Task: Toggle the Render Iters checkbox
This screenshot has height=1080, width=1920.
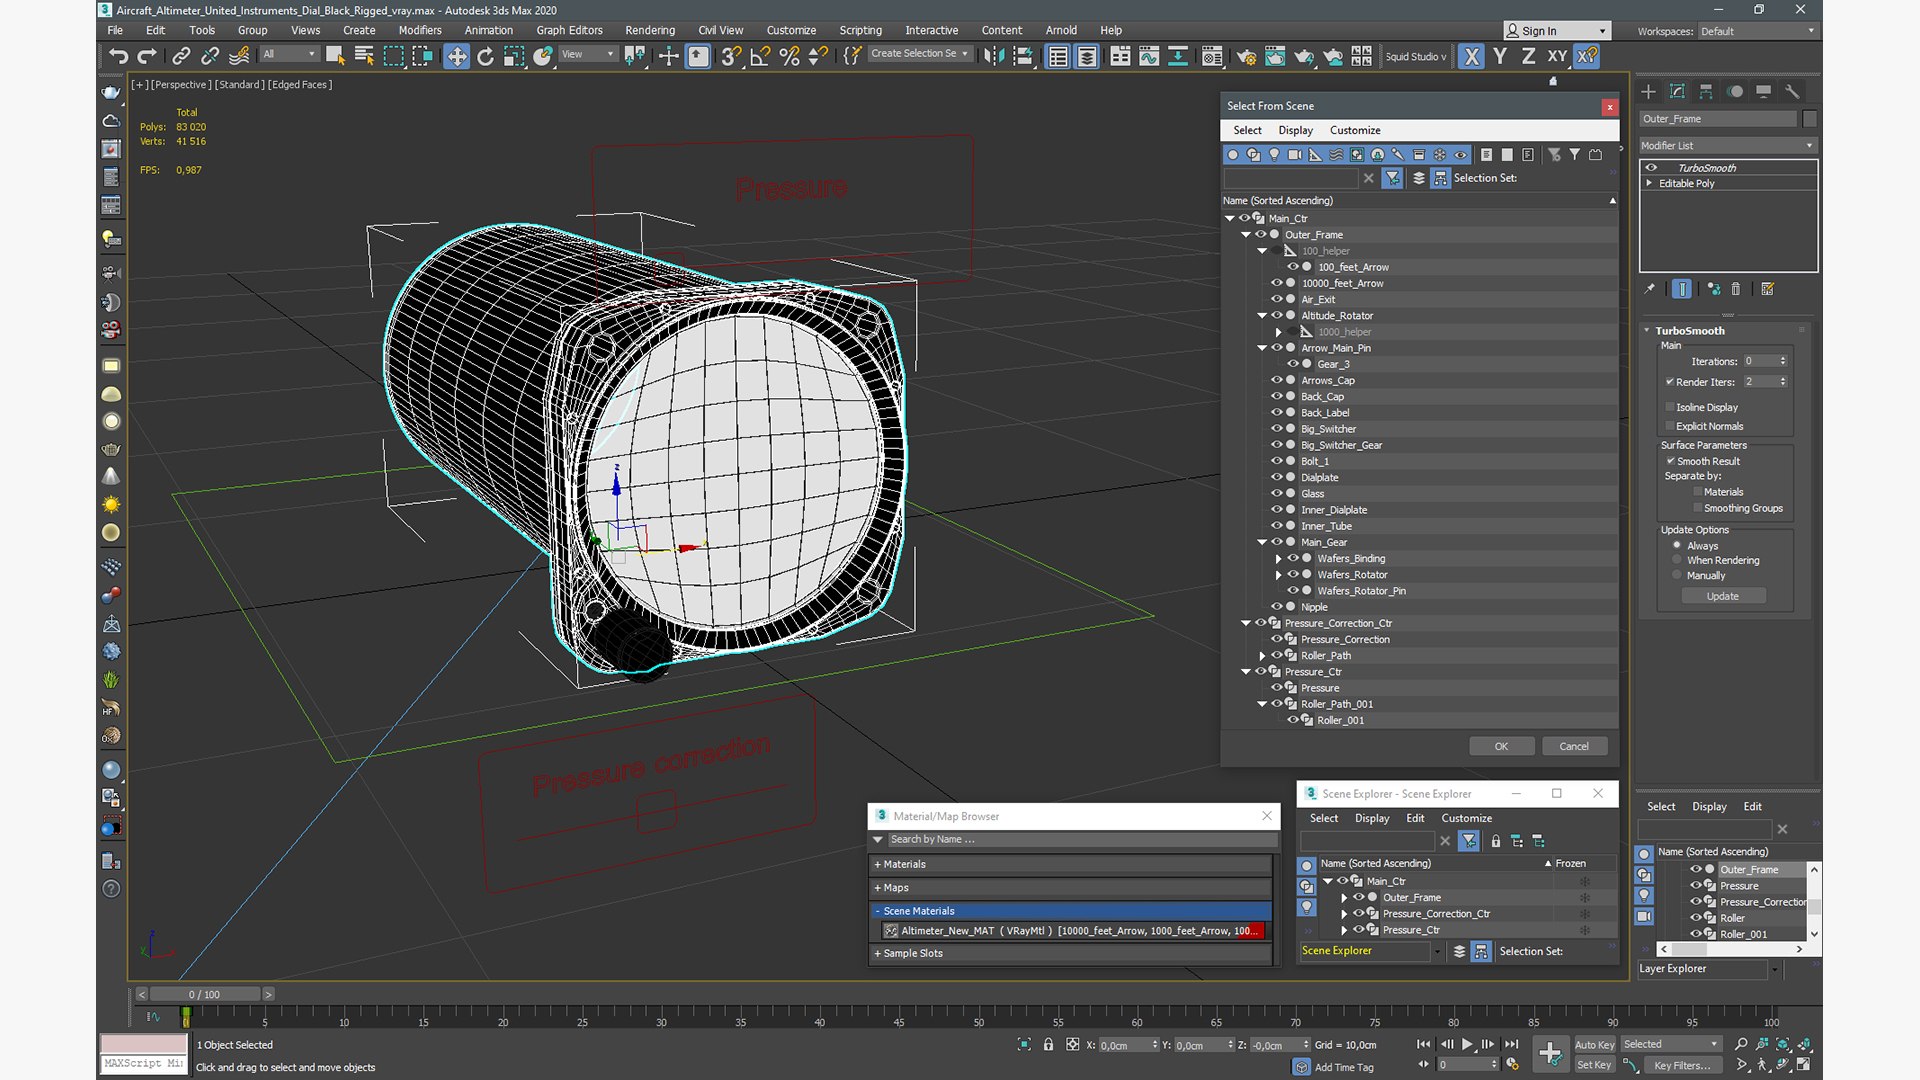Action: [x=1670, y=382]
